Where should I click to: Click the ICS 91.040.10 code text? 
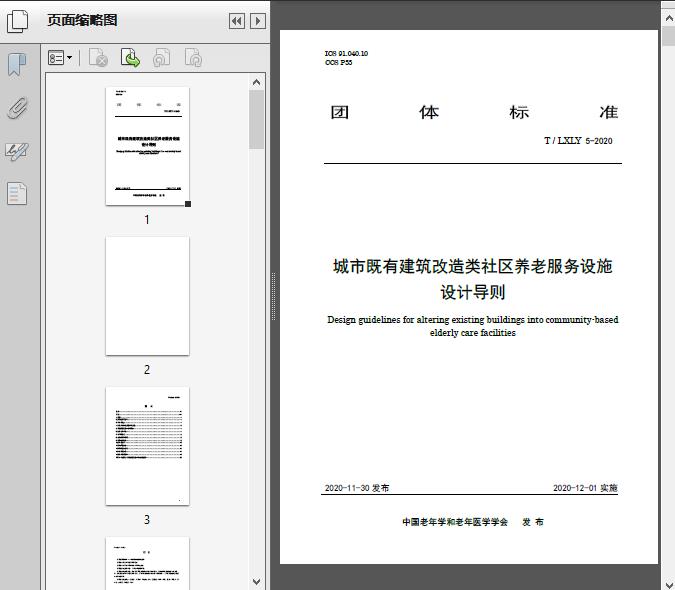click(346, 53)
